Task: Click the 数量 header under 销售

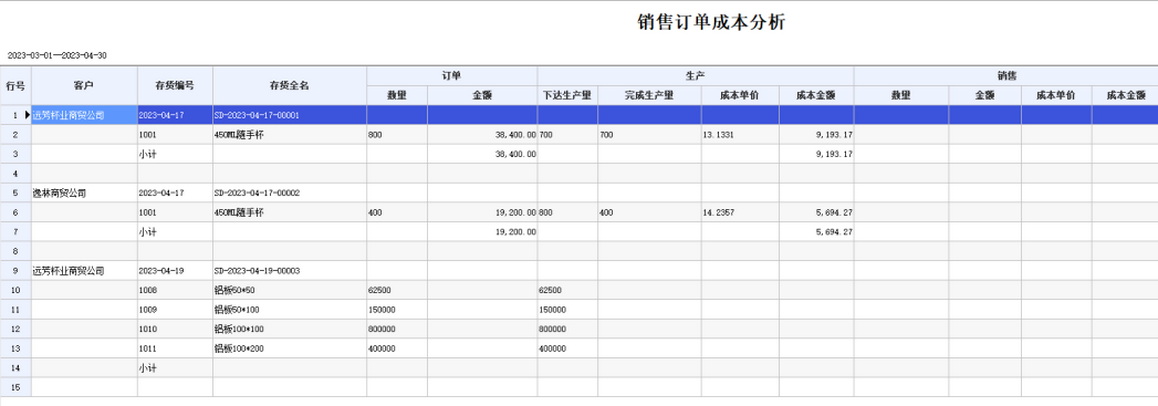Action: point(900,95)
